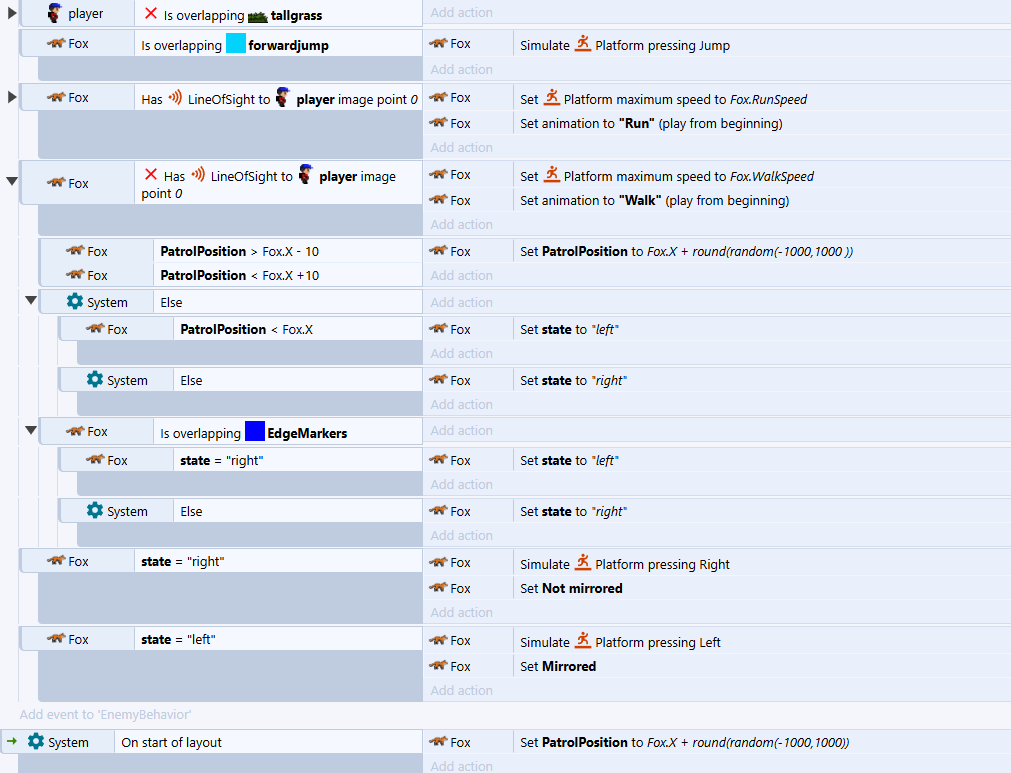The width and height of the screenshot is (1011, 773).
Task: Click Add action below Set Mirrored
Action: [x=461, y=691]
